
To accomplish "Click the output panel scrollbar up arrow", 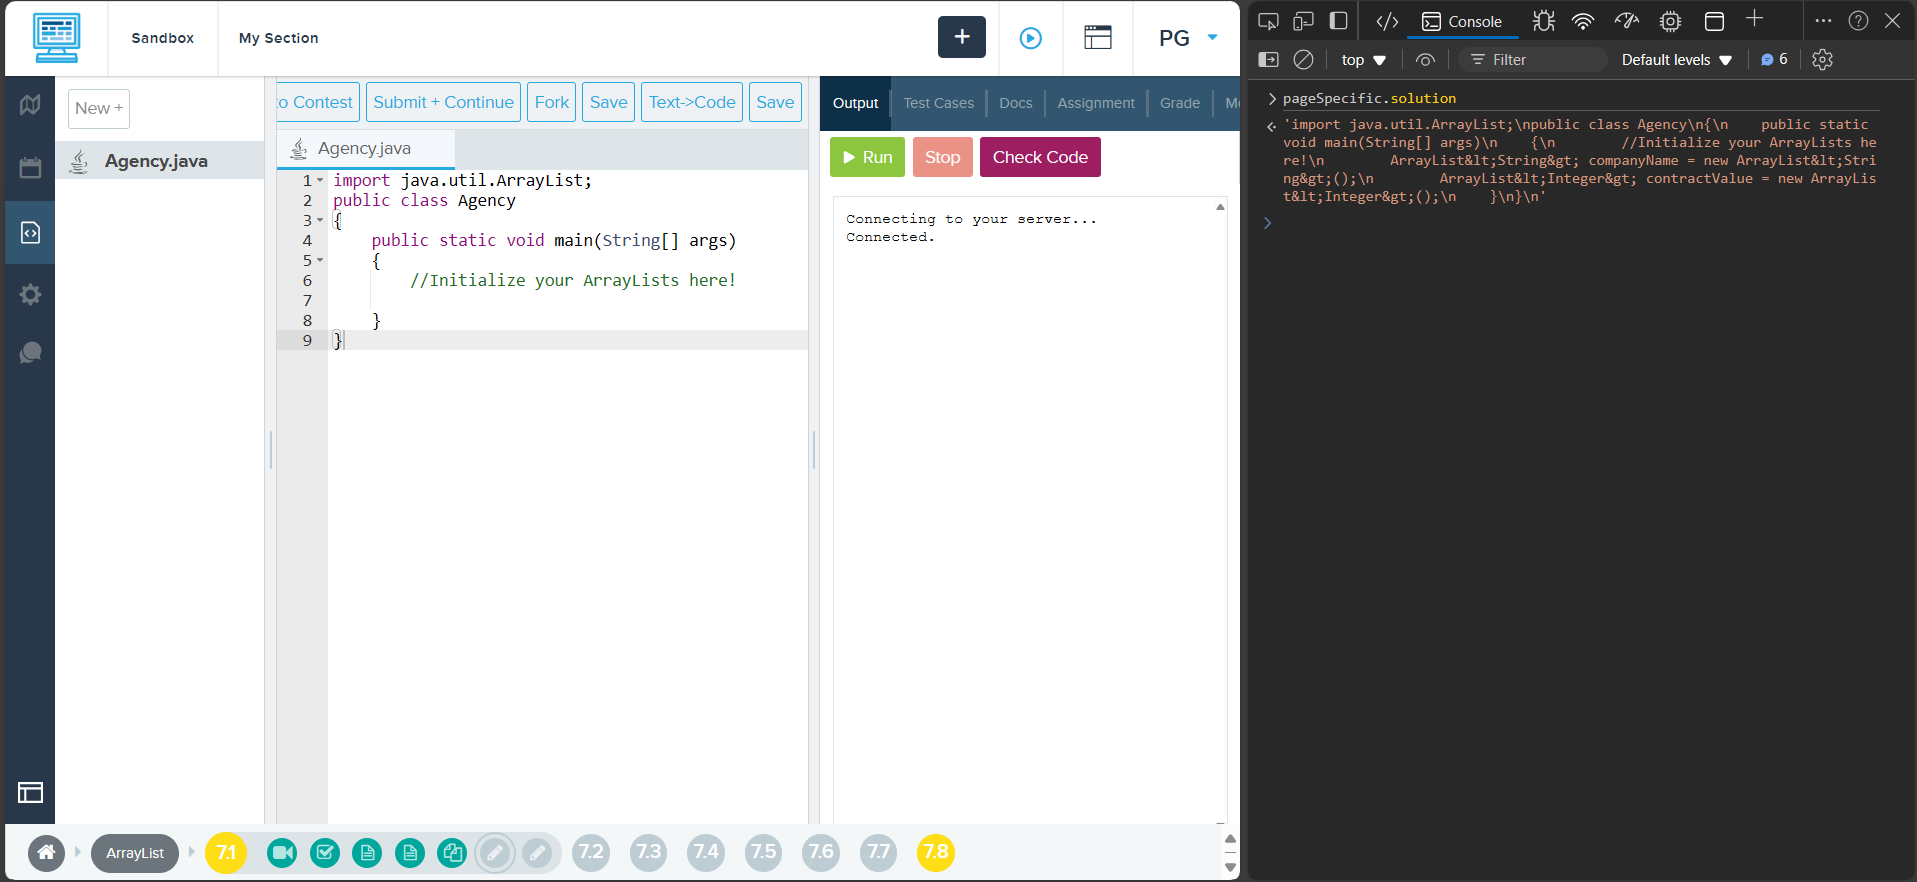I will 1220,207.
